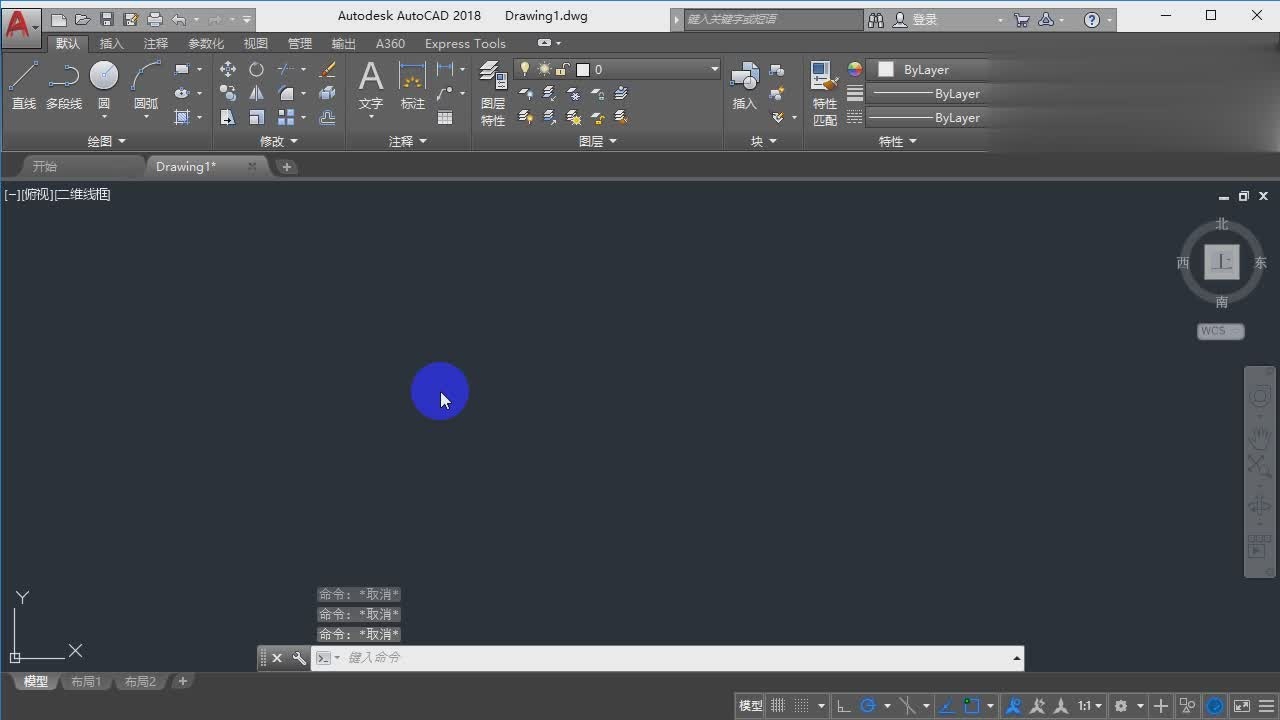Click the color wheel properties icon
1280x720 pixels.
(854, 70)
